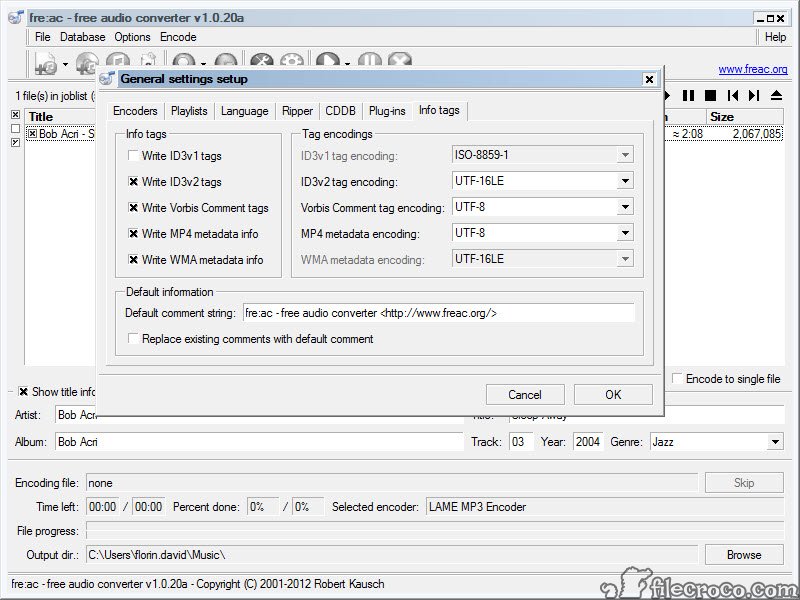Open the ID3v1 tag encoding dropdown

coord(625,155)
